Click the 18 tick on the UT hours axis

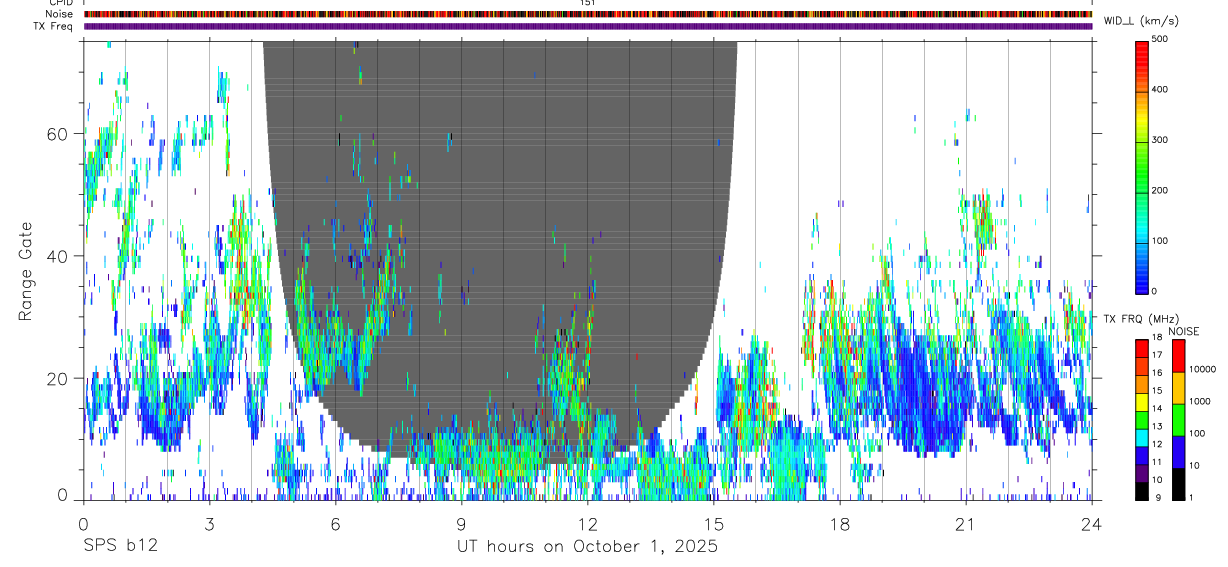pyautogui.click(x=839, y=523)
